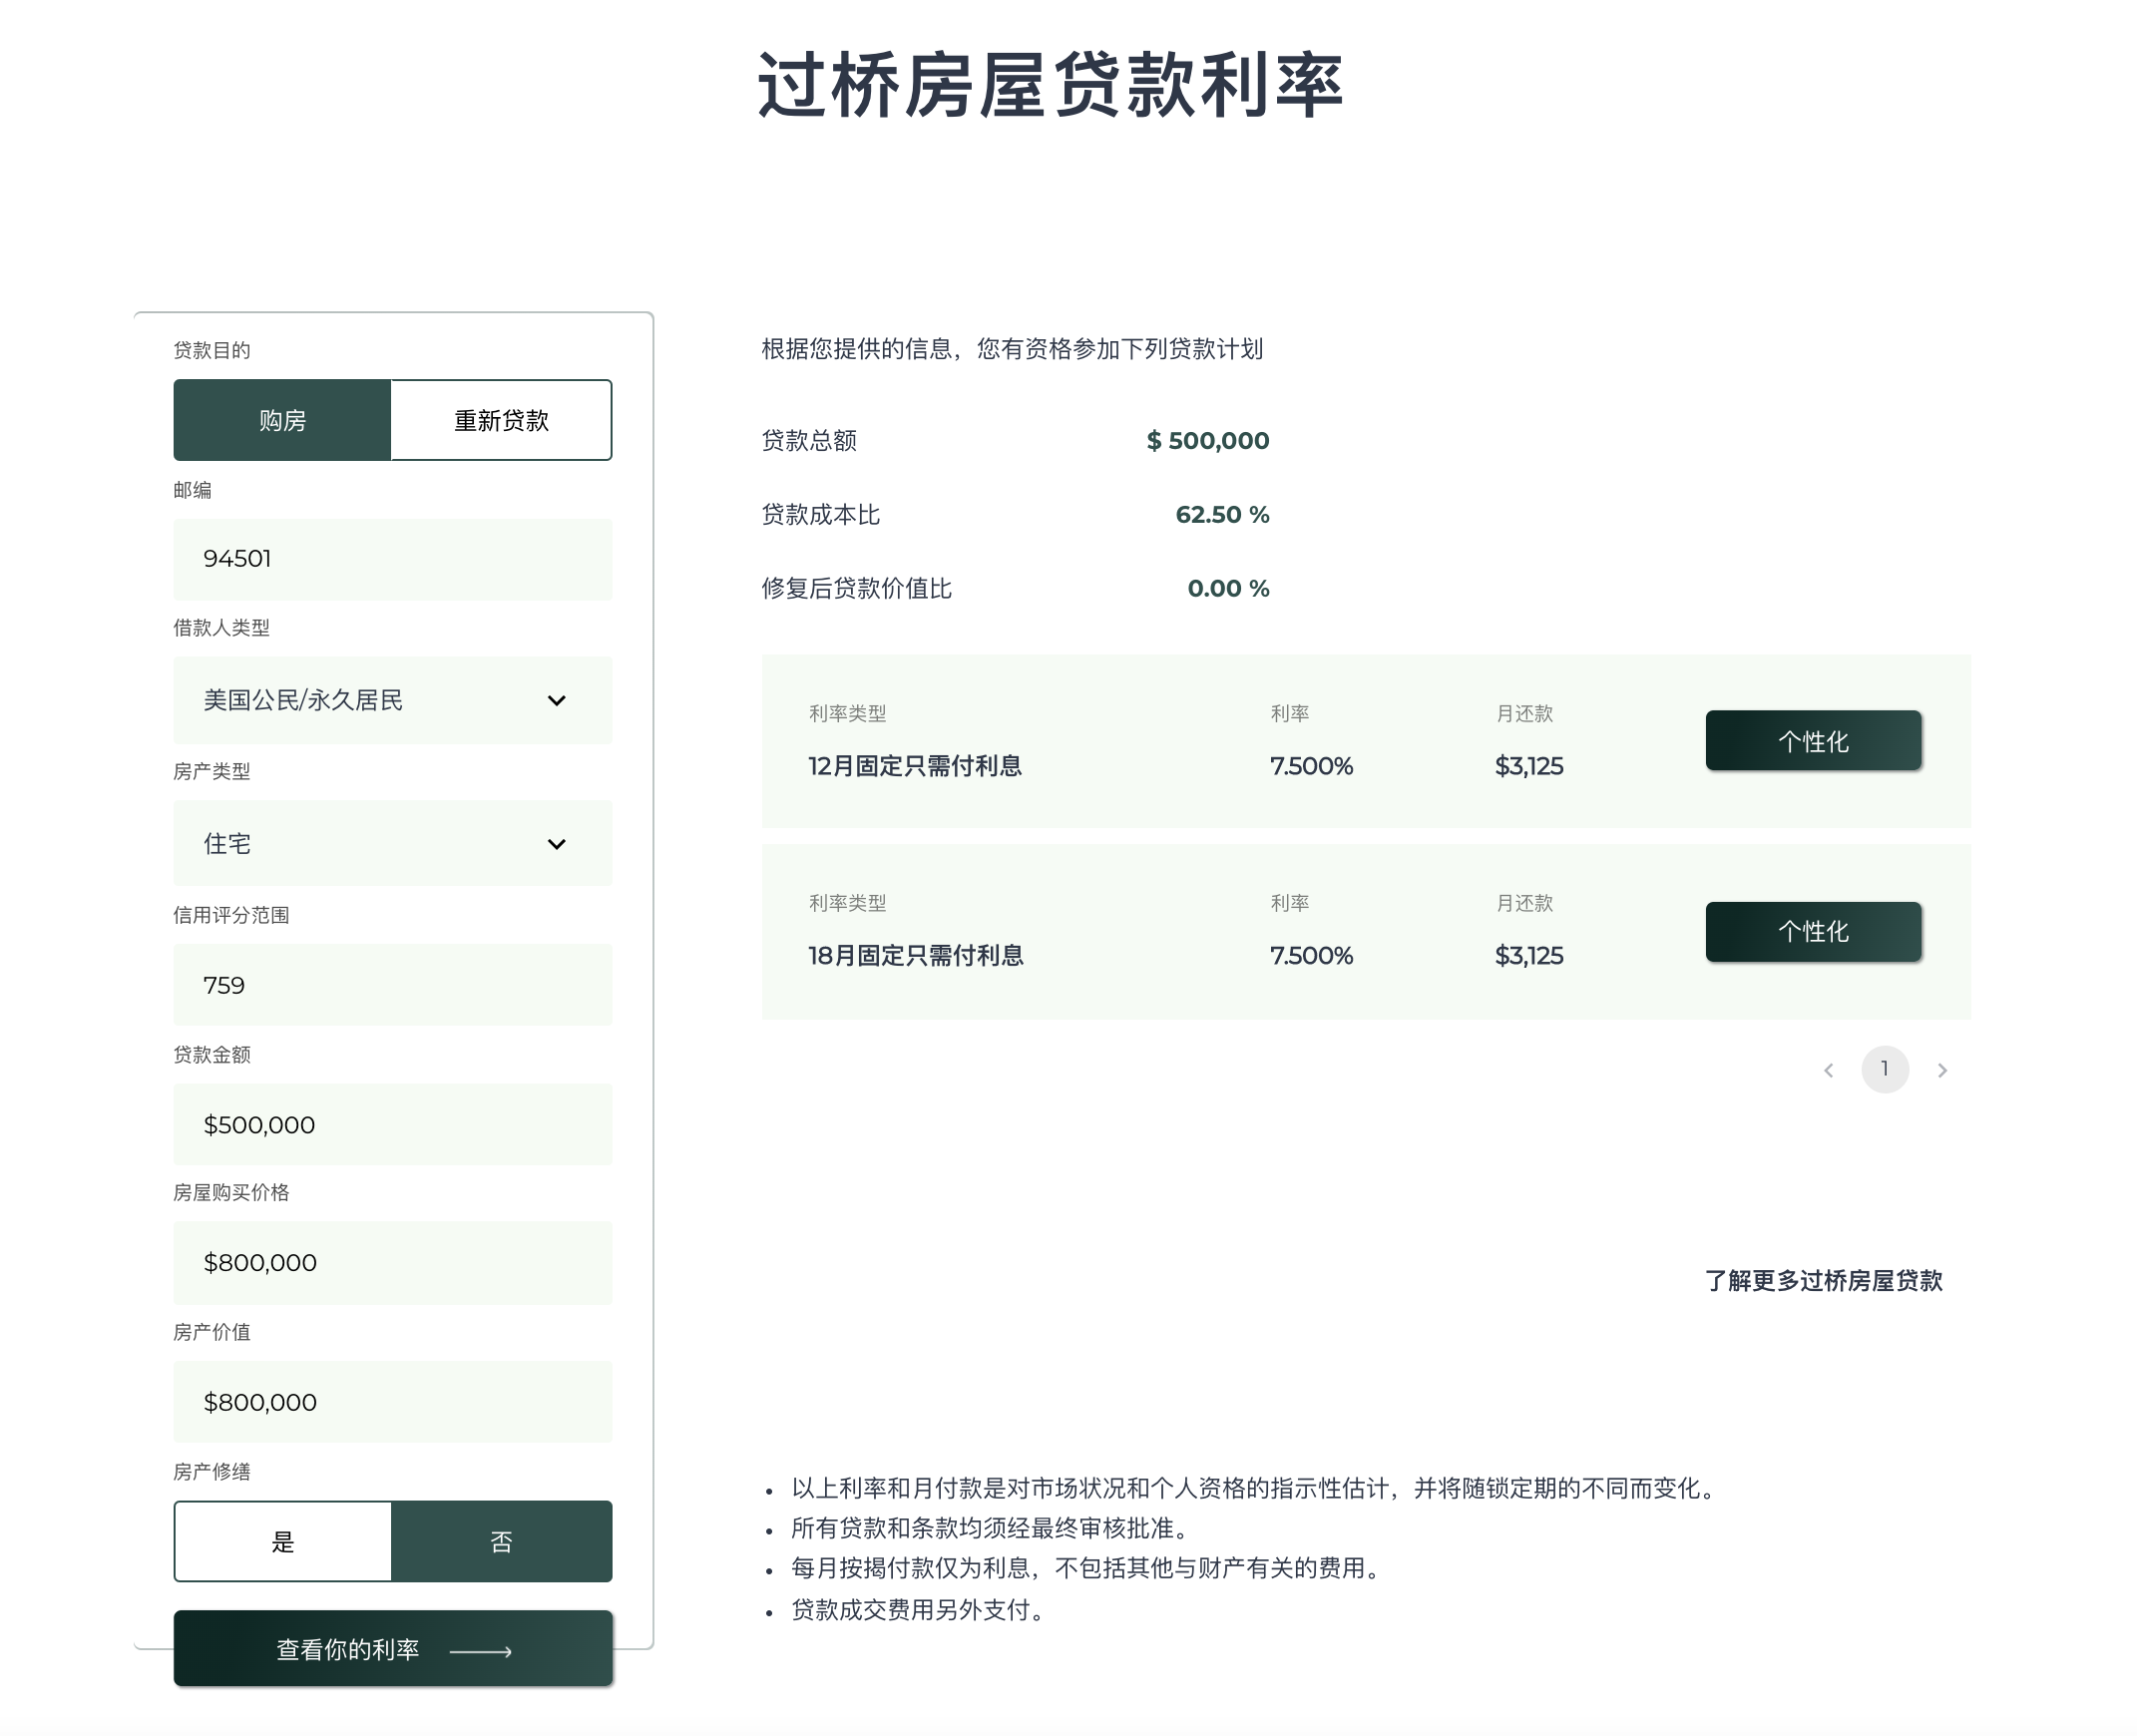Click the 邮编 field showing 94501
Viewport: 2137px width, 1736px height.
tap(392, 559)
